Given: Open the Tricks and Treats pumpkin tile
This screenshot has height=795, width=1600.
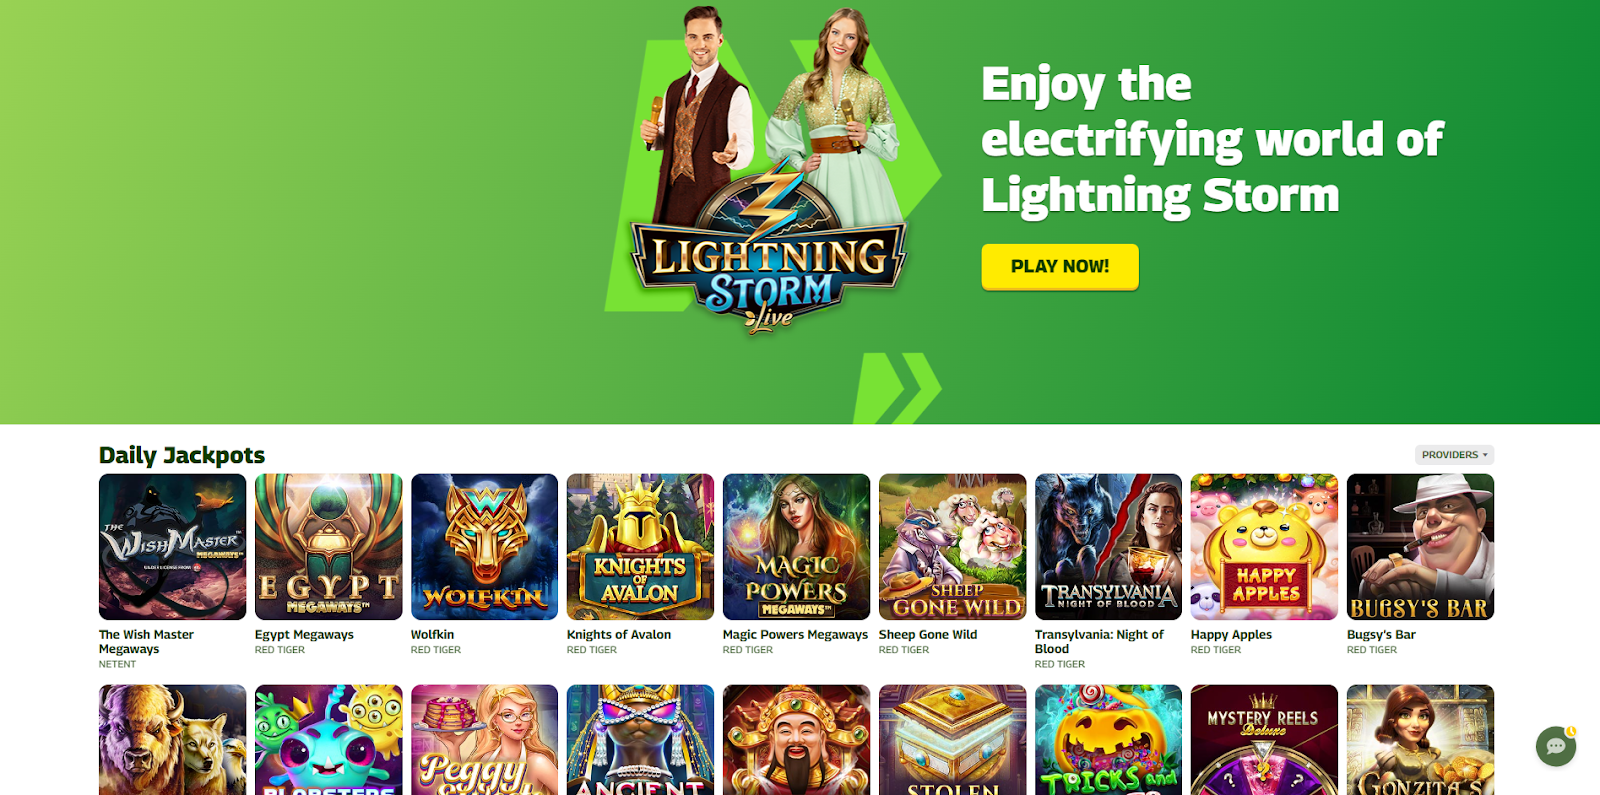Looking at the screenshot, I should (x=1108, y=740).
